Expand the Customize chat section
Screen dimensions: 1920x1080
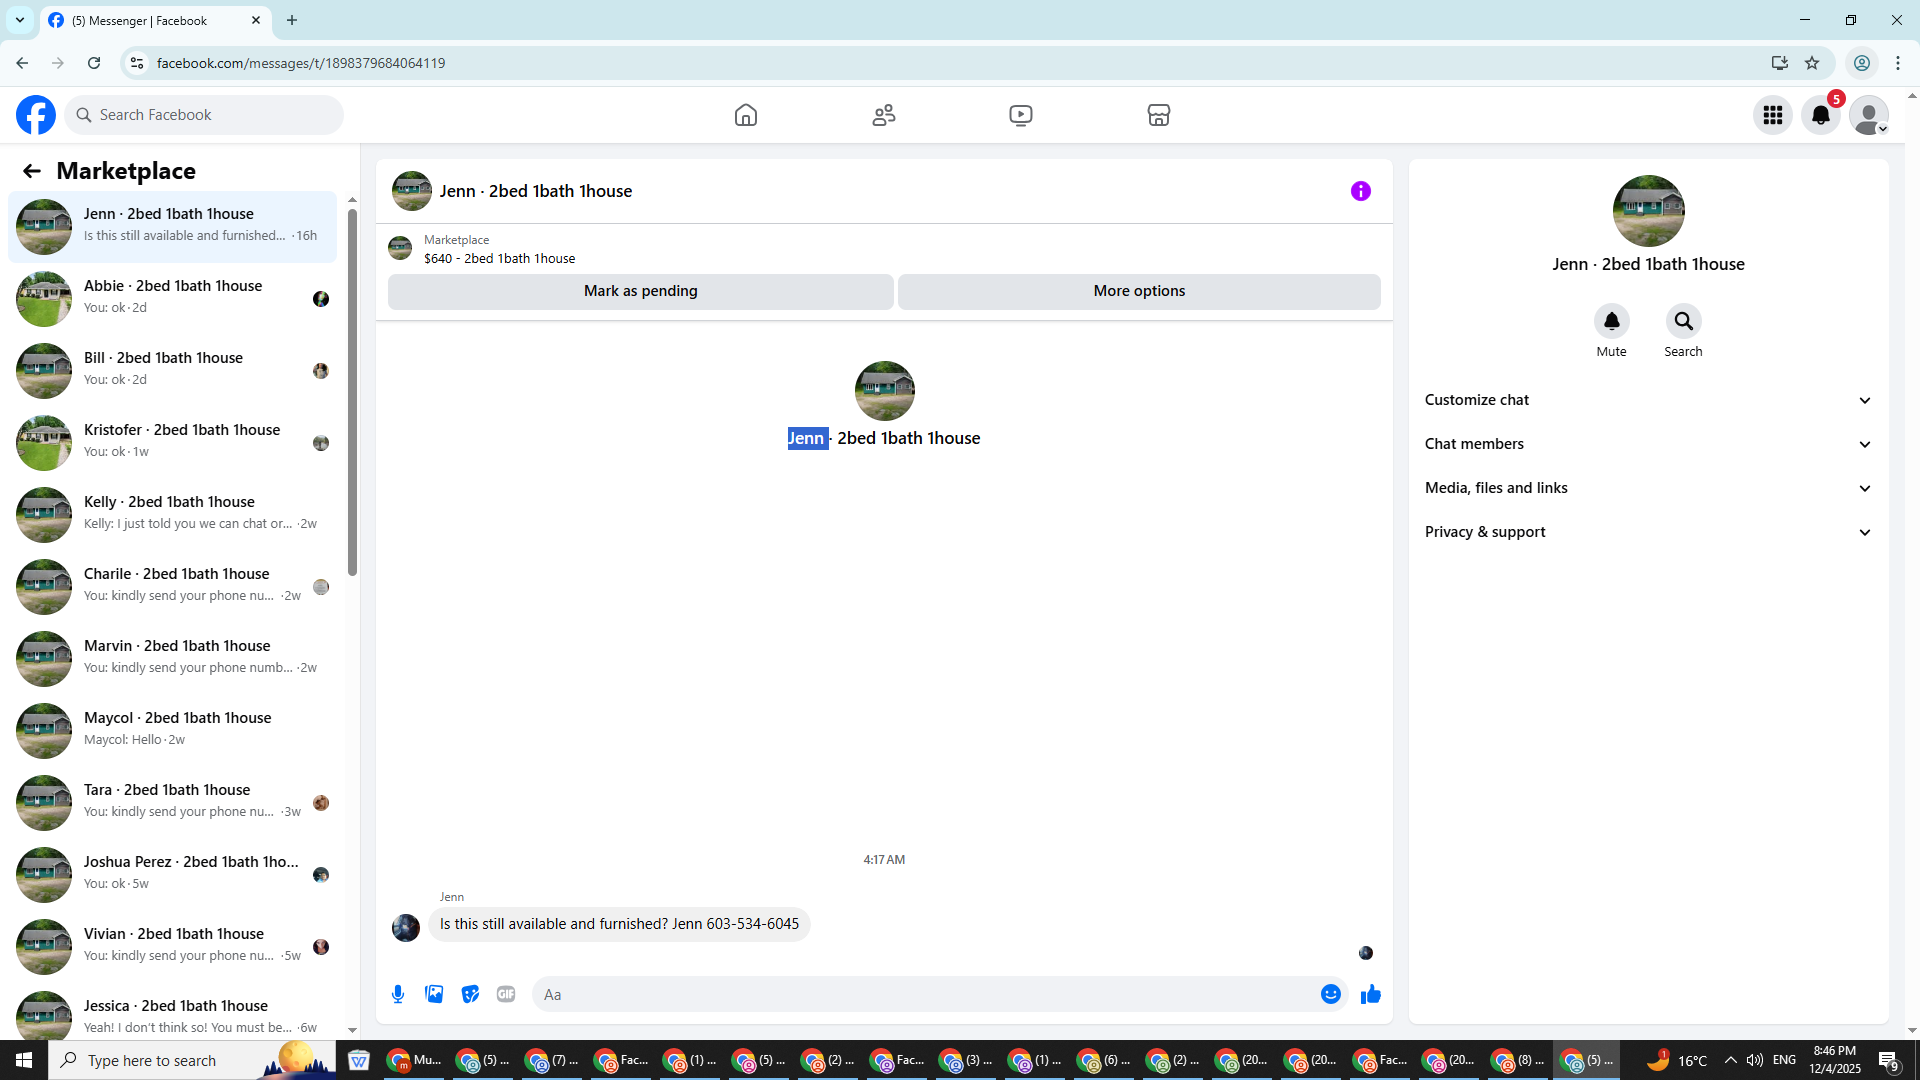click(x=1648, y=400)
